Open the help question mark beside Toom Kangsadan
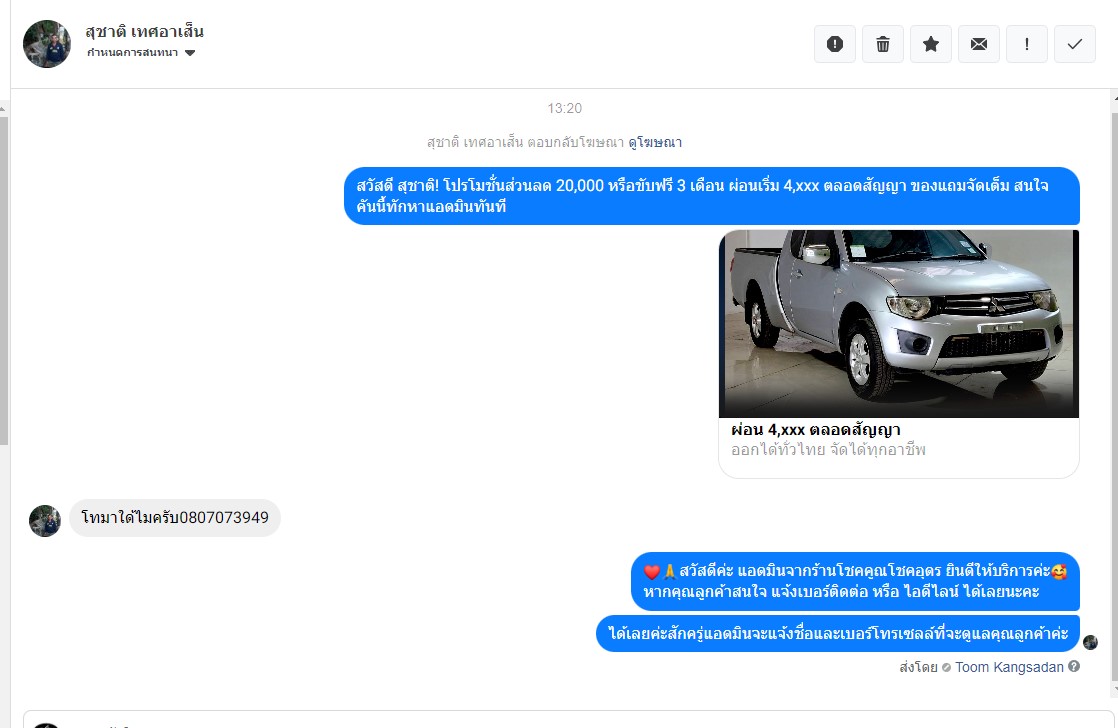 [x=1074, y=667]
